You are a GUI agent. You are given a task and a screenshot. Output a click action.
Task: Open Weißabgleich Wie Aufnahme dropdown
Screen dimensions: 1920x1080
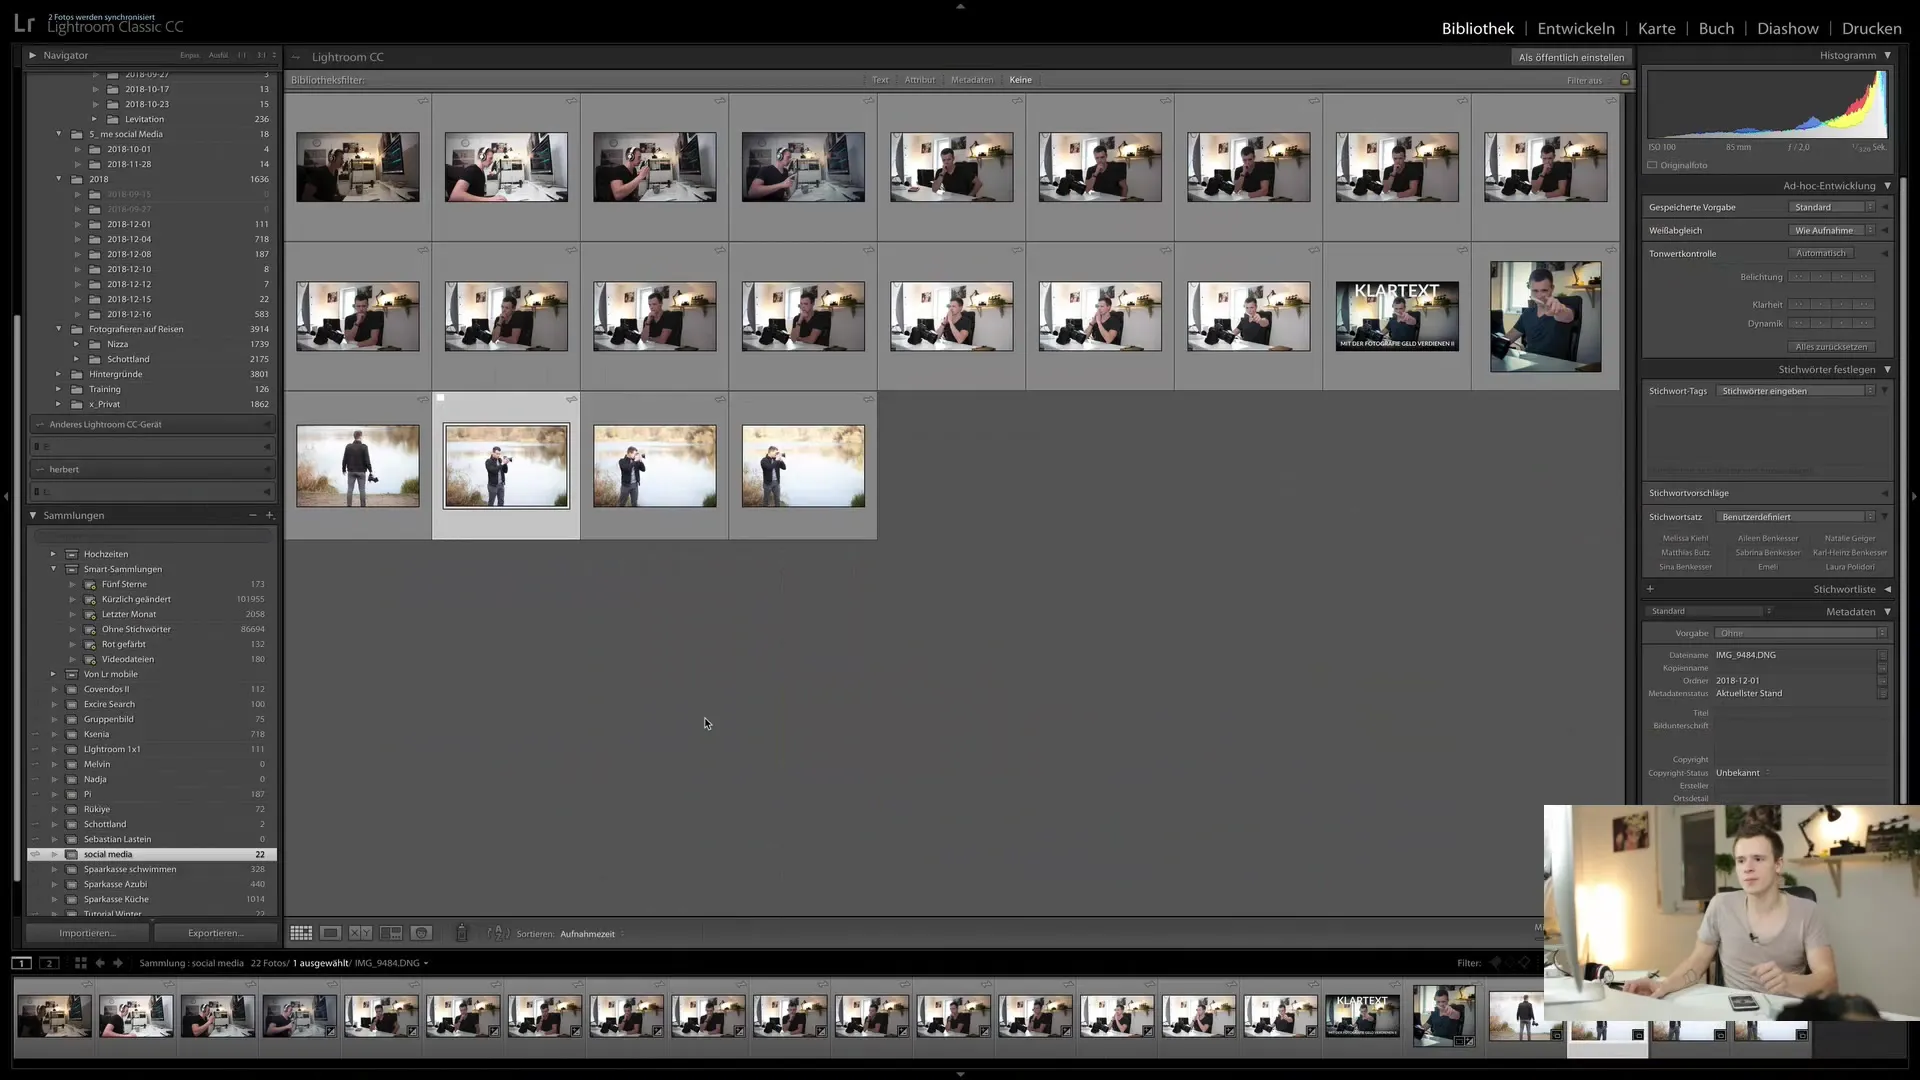(1832, 230)
